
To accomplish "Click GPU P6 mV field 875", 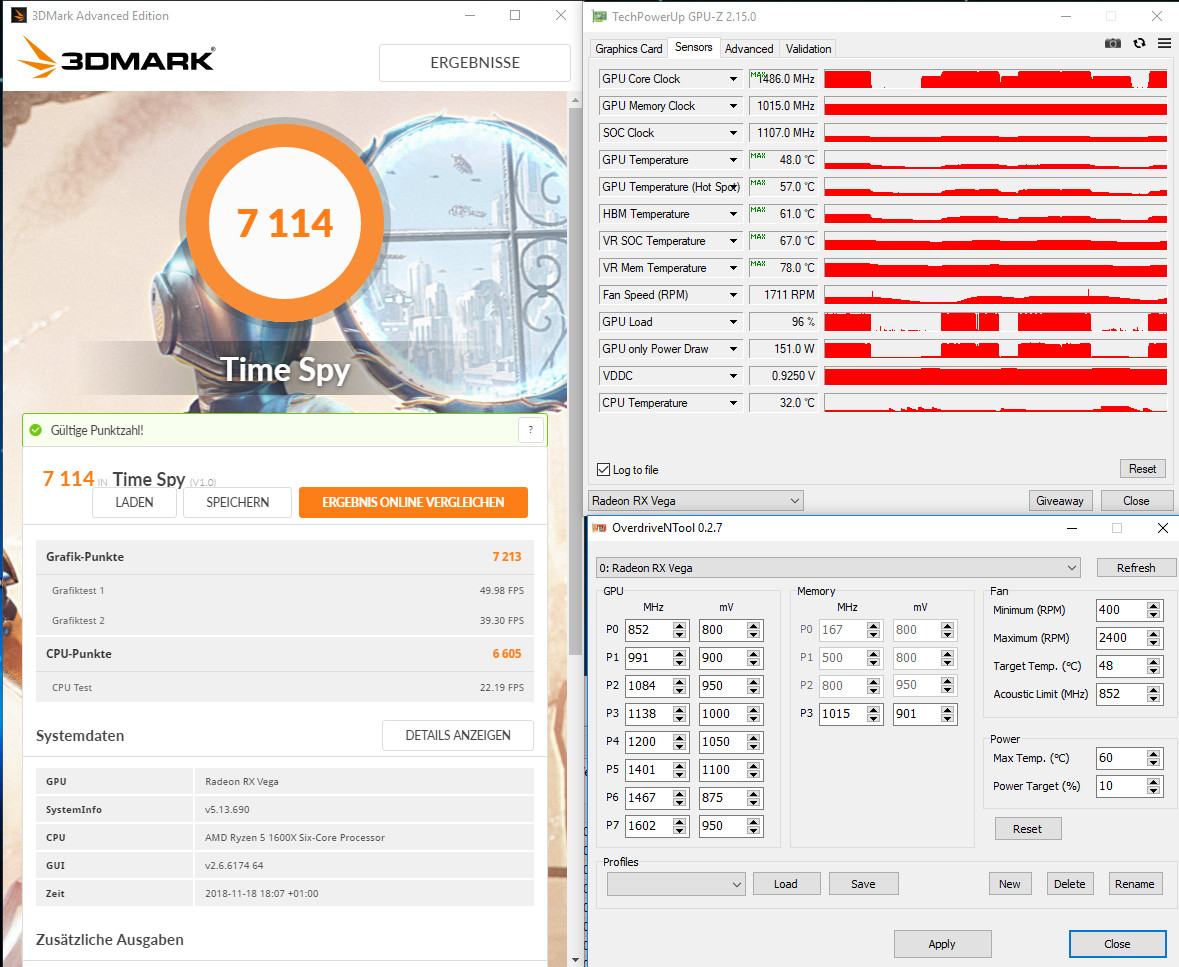I will pyautogui.click(x=723, y=798).
